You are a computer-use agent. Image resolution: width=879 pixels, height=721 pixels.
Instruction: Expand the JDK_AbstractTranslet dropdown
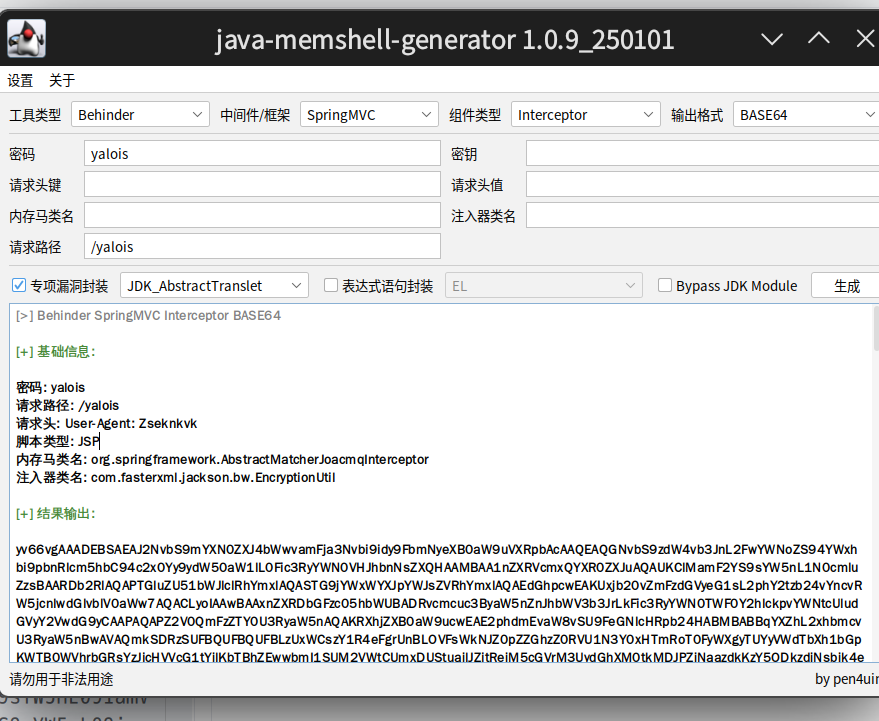point(214,285)
